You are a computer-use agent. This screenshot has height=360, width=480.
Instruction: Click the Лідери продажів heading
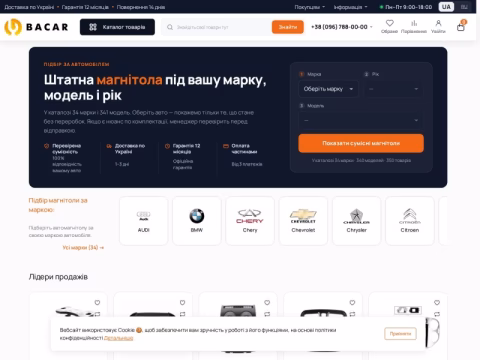click(58, 277)
